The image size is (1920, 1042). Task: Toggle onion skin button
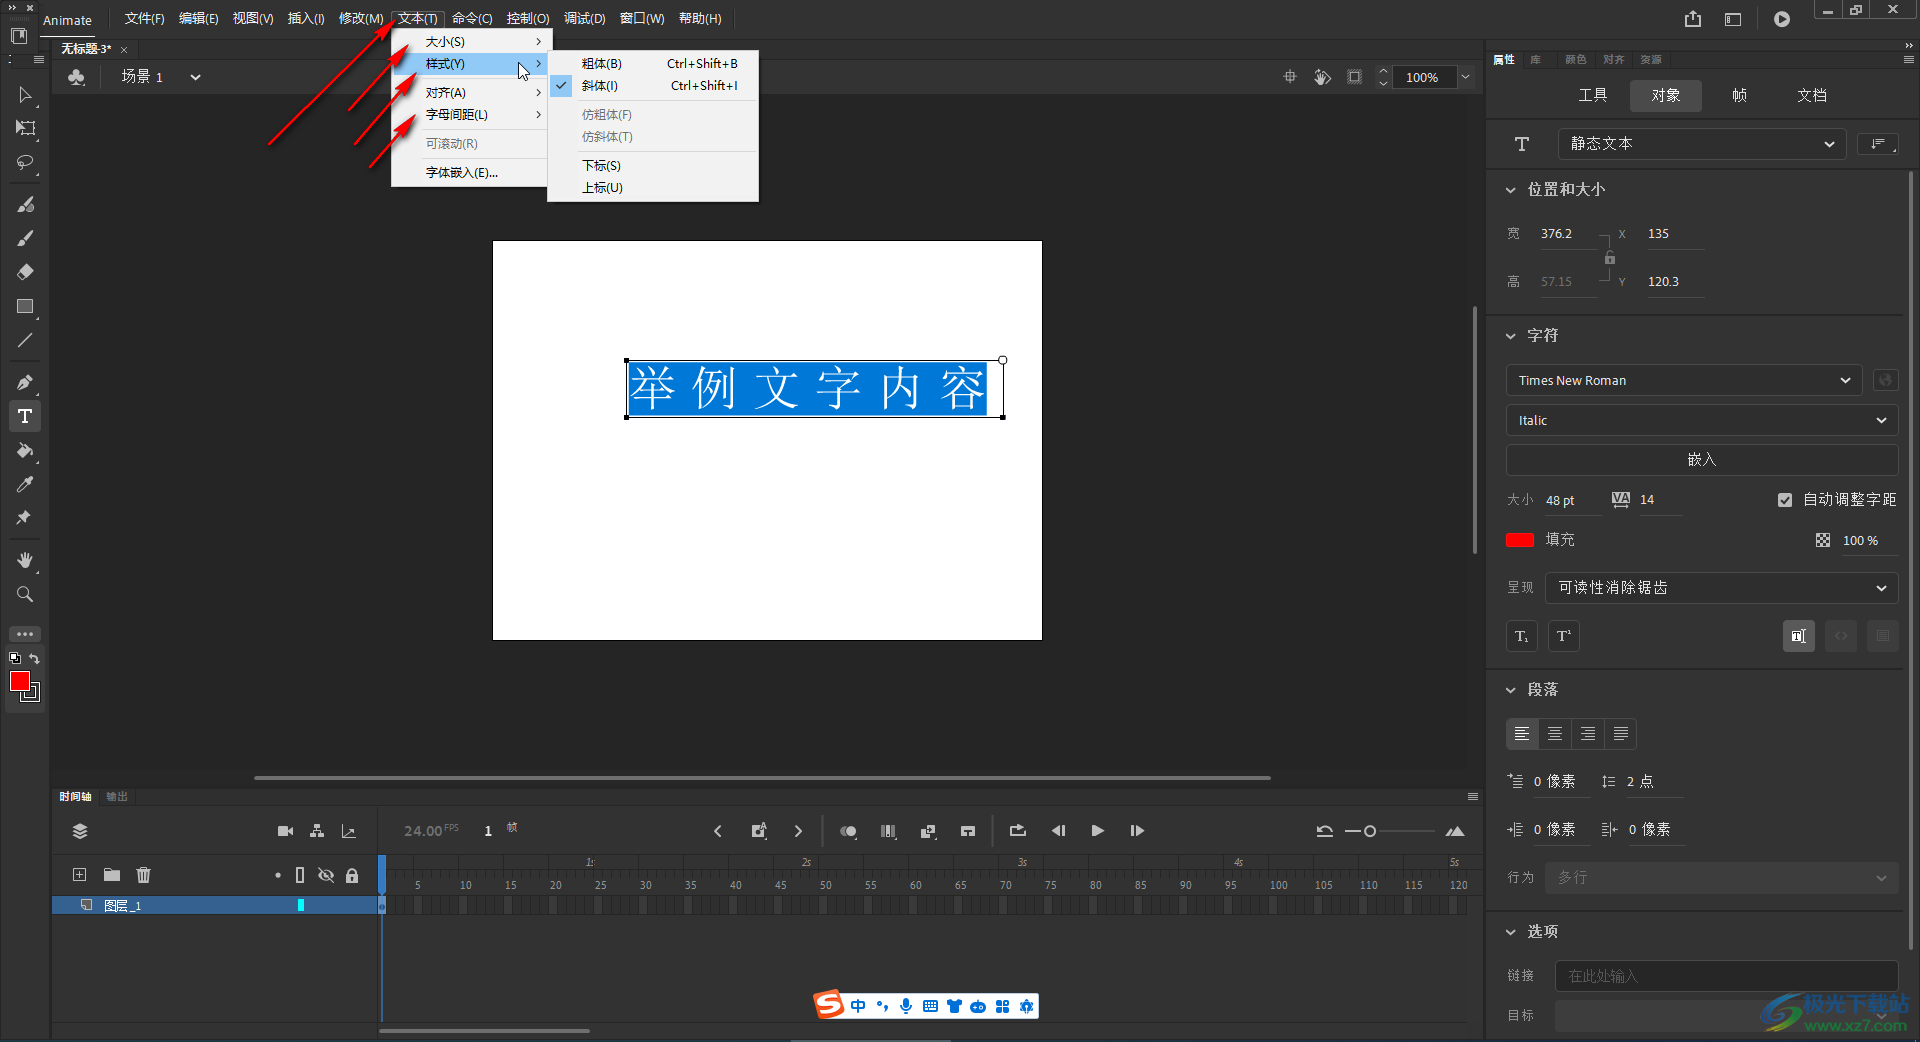coord(848,831)
